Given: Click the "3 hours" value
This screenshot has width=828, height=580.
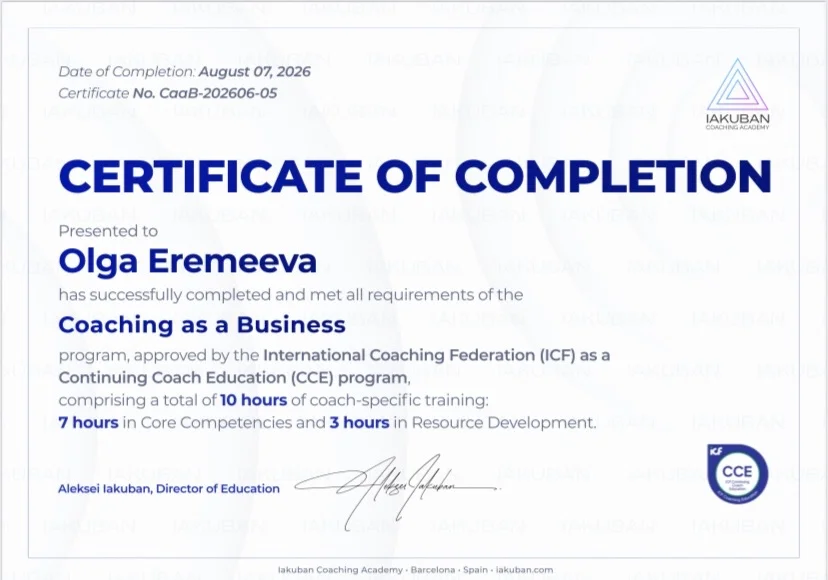Looking at the screenshot, I should (360, 423).
